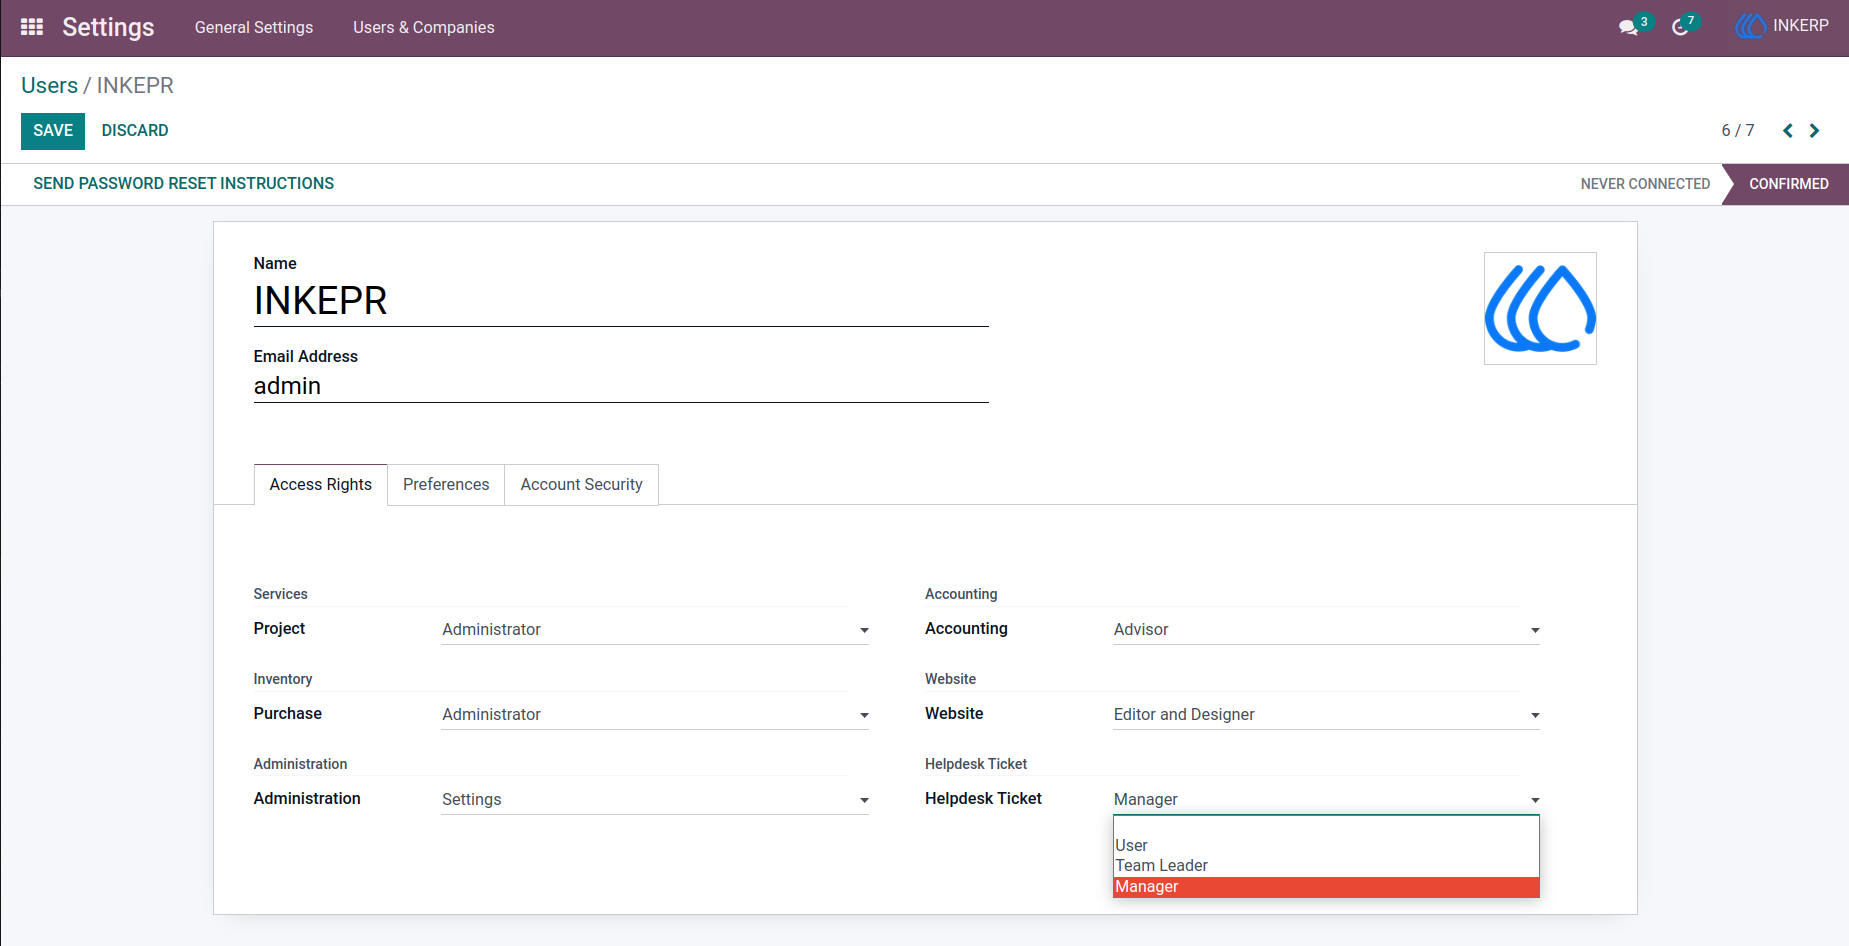Click the Settings app title
Screen dimensions: 1849x946
coord(108,27)
